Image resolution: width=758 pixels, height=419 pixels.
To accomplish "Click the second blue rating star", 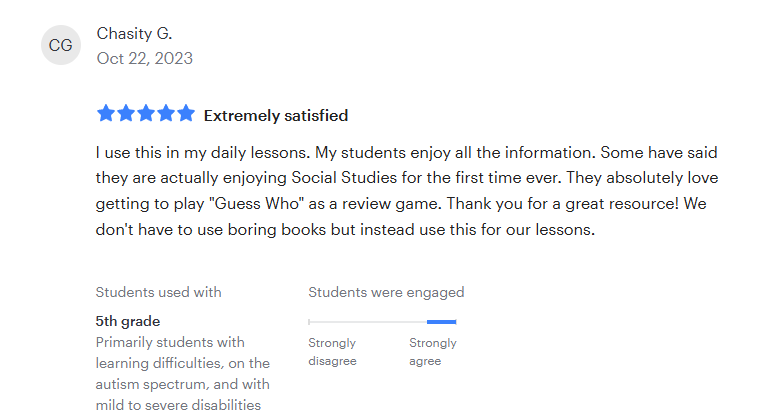I will click(126, 114).
